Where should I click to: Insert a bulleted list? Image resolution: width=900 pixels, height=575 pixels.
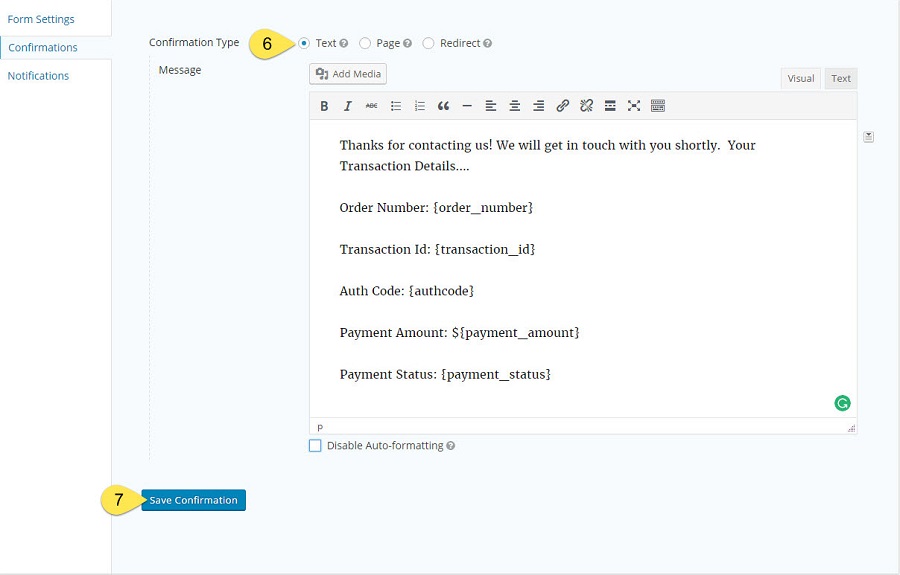click(x=396, y=106)
